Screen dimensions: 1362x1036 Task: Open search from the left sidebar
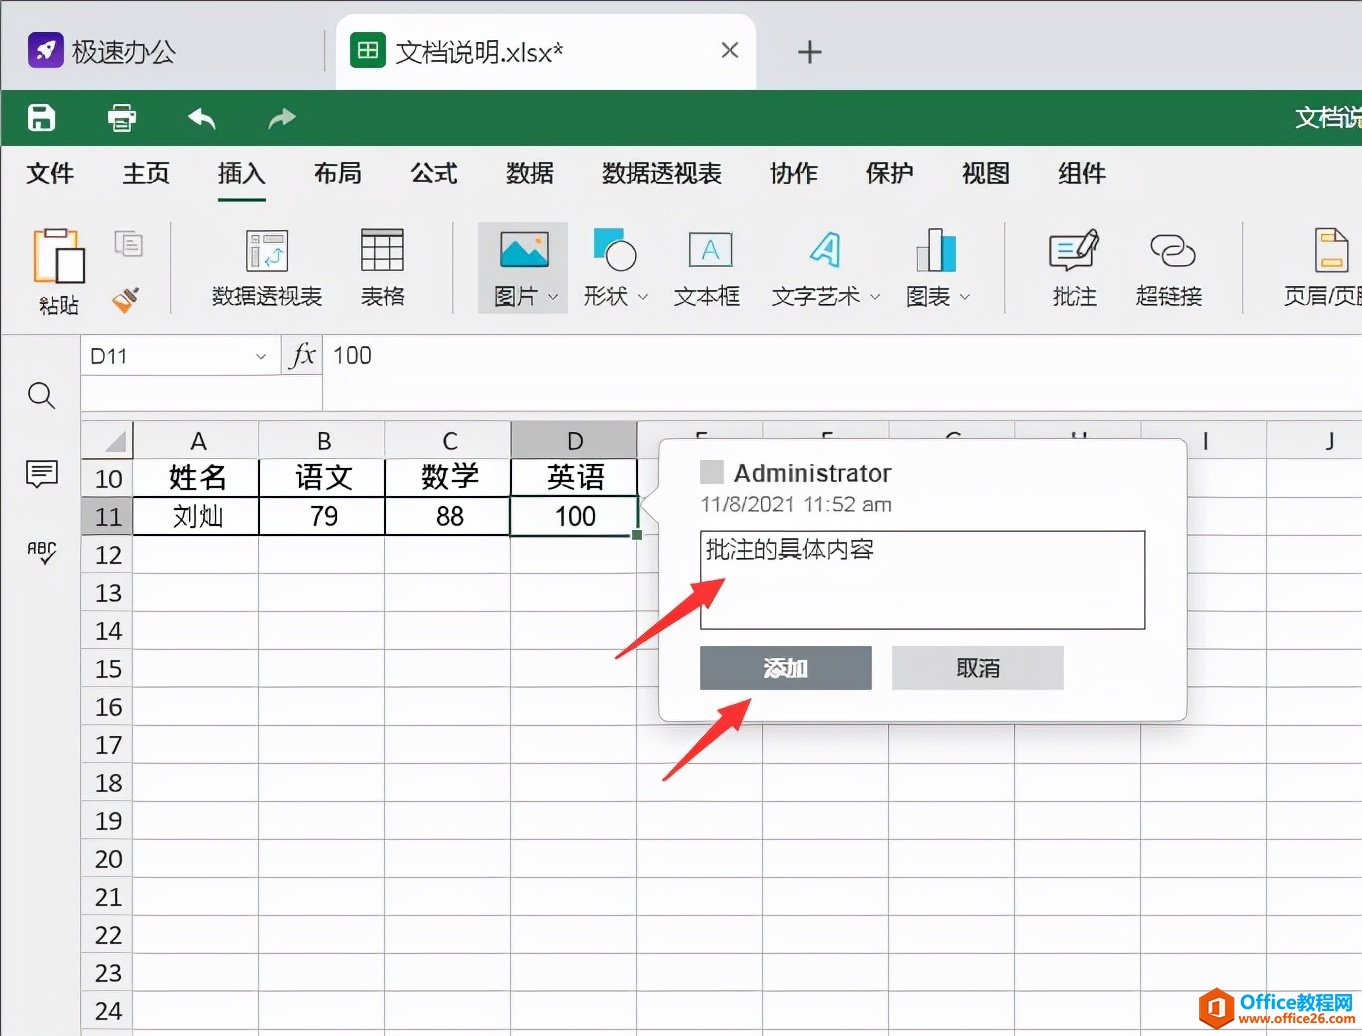coord(41,396)
